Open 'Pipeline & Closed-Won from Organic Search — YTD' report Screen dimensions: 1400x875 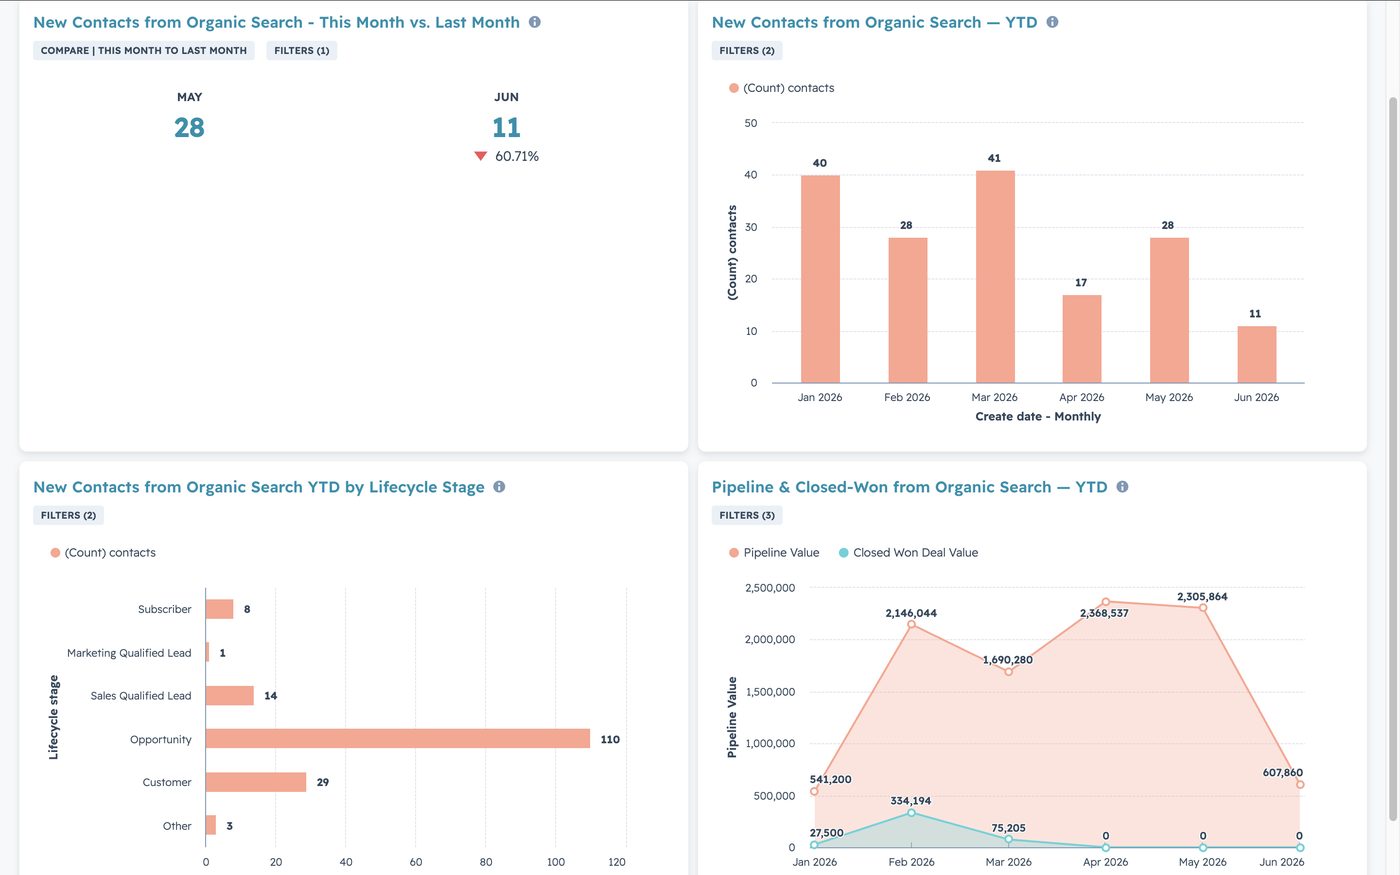pos(909,487)
